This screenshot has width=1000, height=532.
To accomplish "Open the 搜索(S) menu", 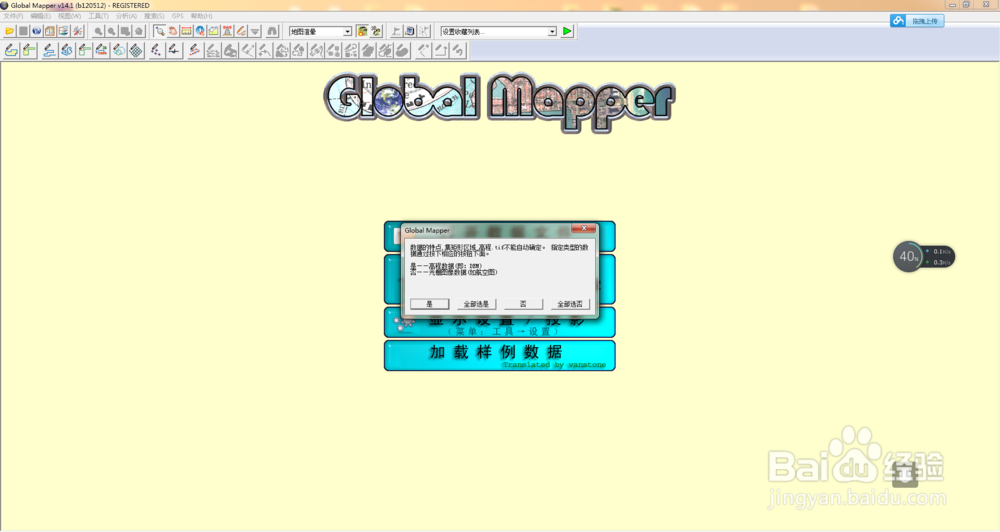I will (x=154, y=16).
